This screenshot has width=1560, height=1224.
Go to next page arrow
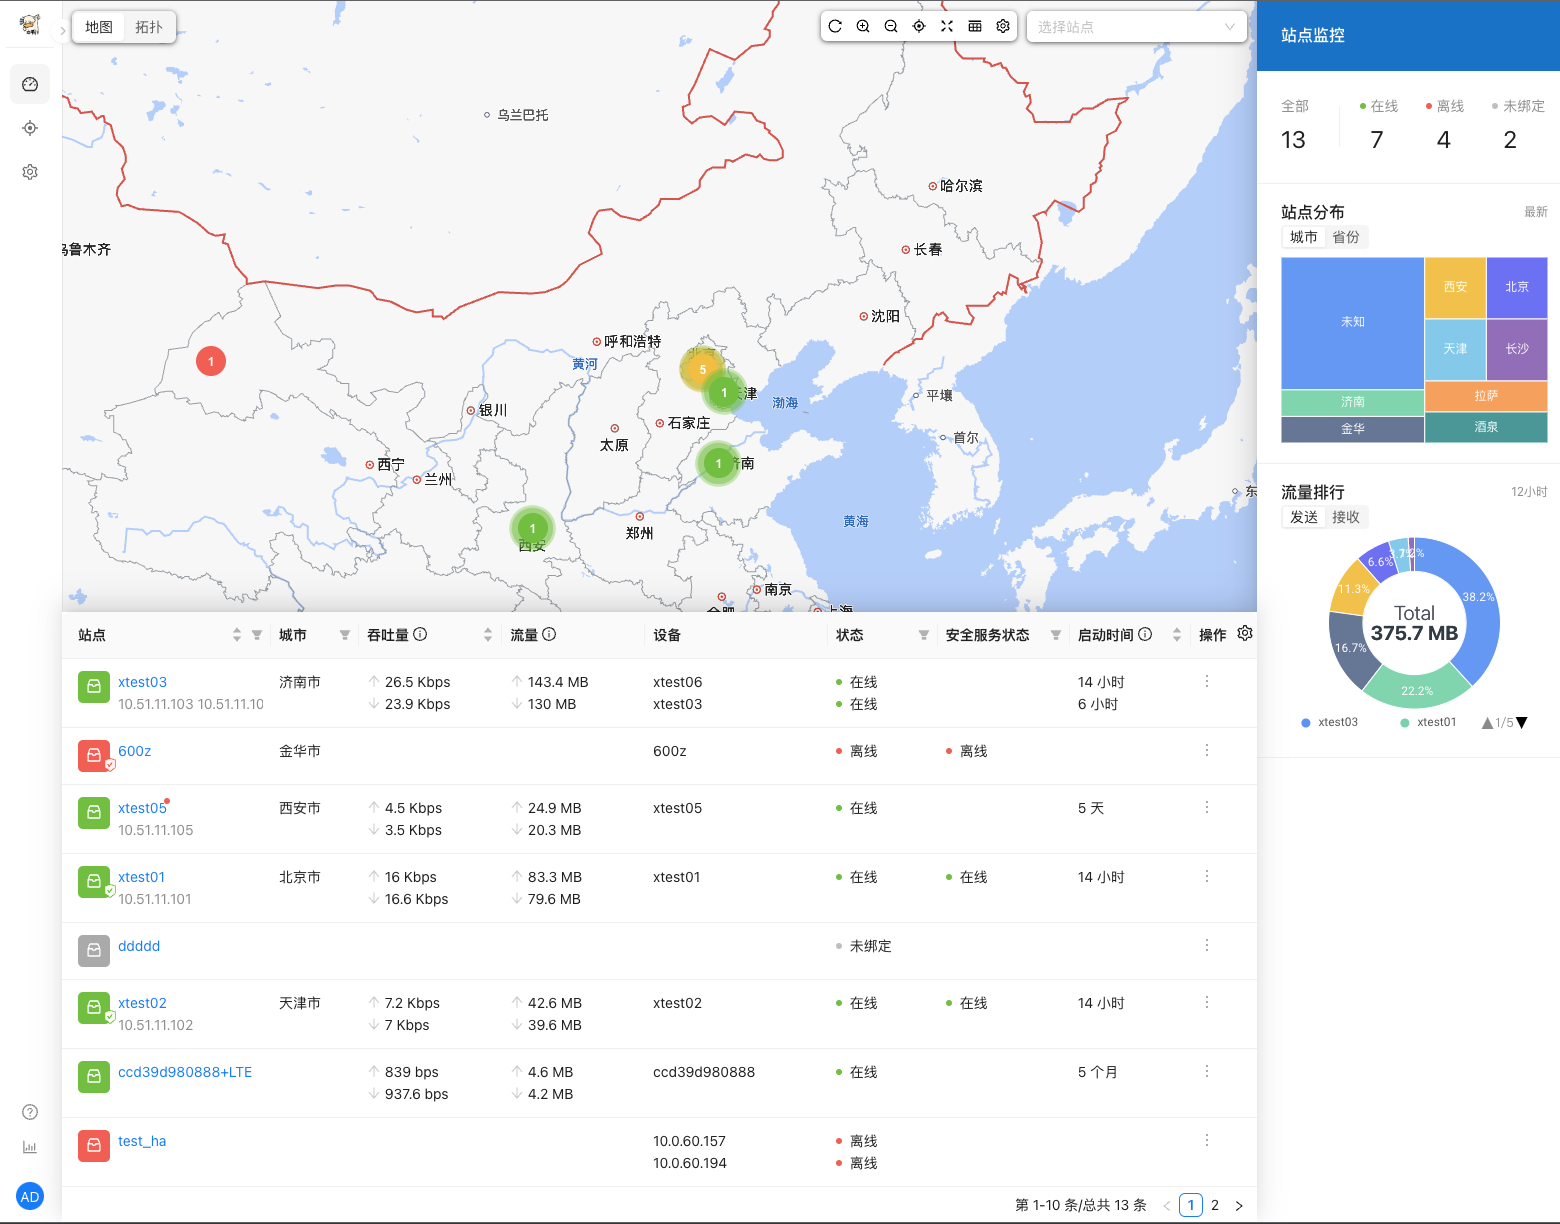pyautogui.click(x=1239, y=1205)
